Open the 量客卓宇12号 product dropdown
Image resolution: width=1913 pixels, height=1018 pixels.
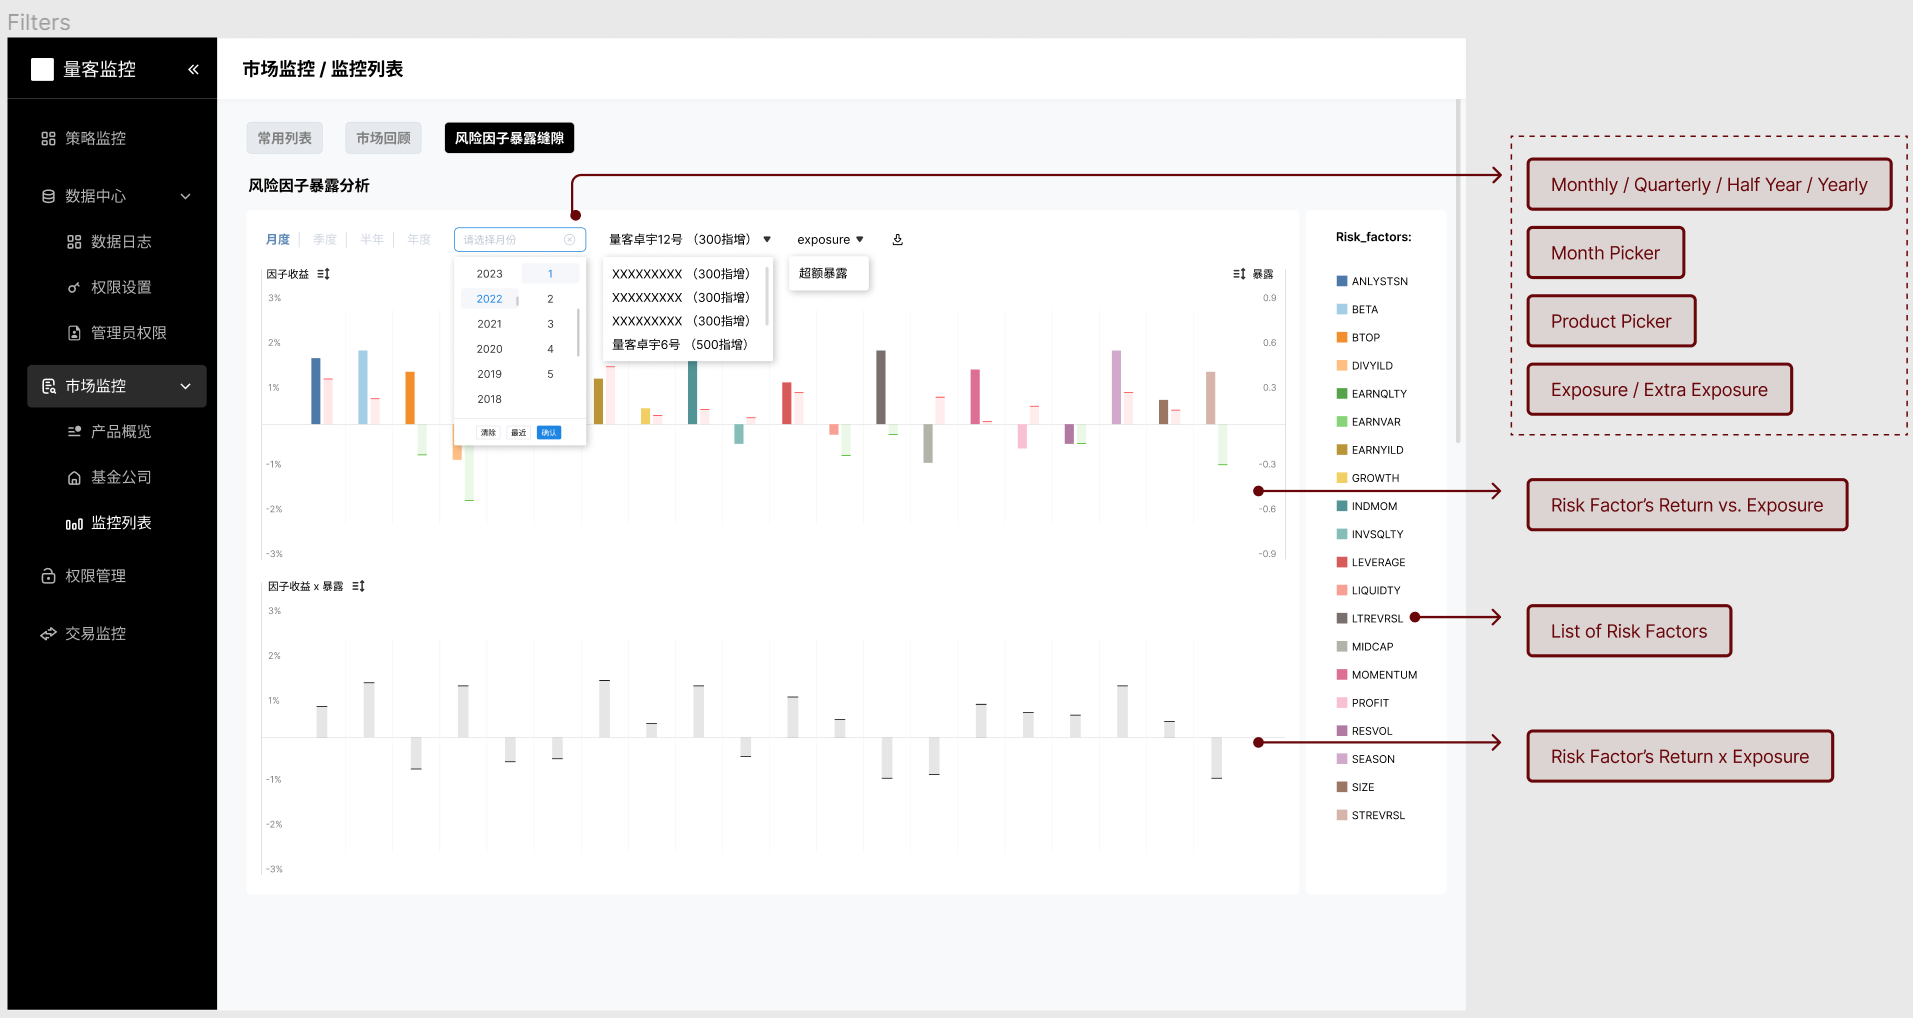pyautogui.click(x=690, y=240)
